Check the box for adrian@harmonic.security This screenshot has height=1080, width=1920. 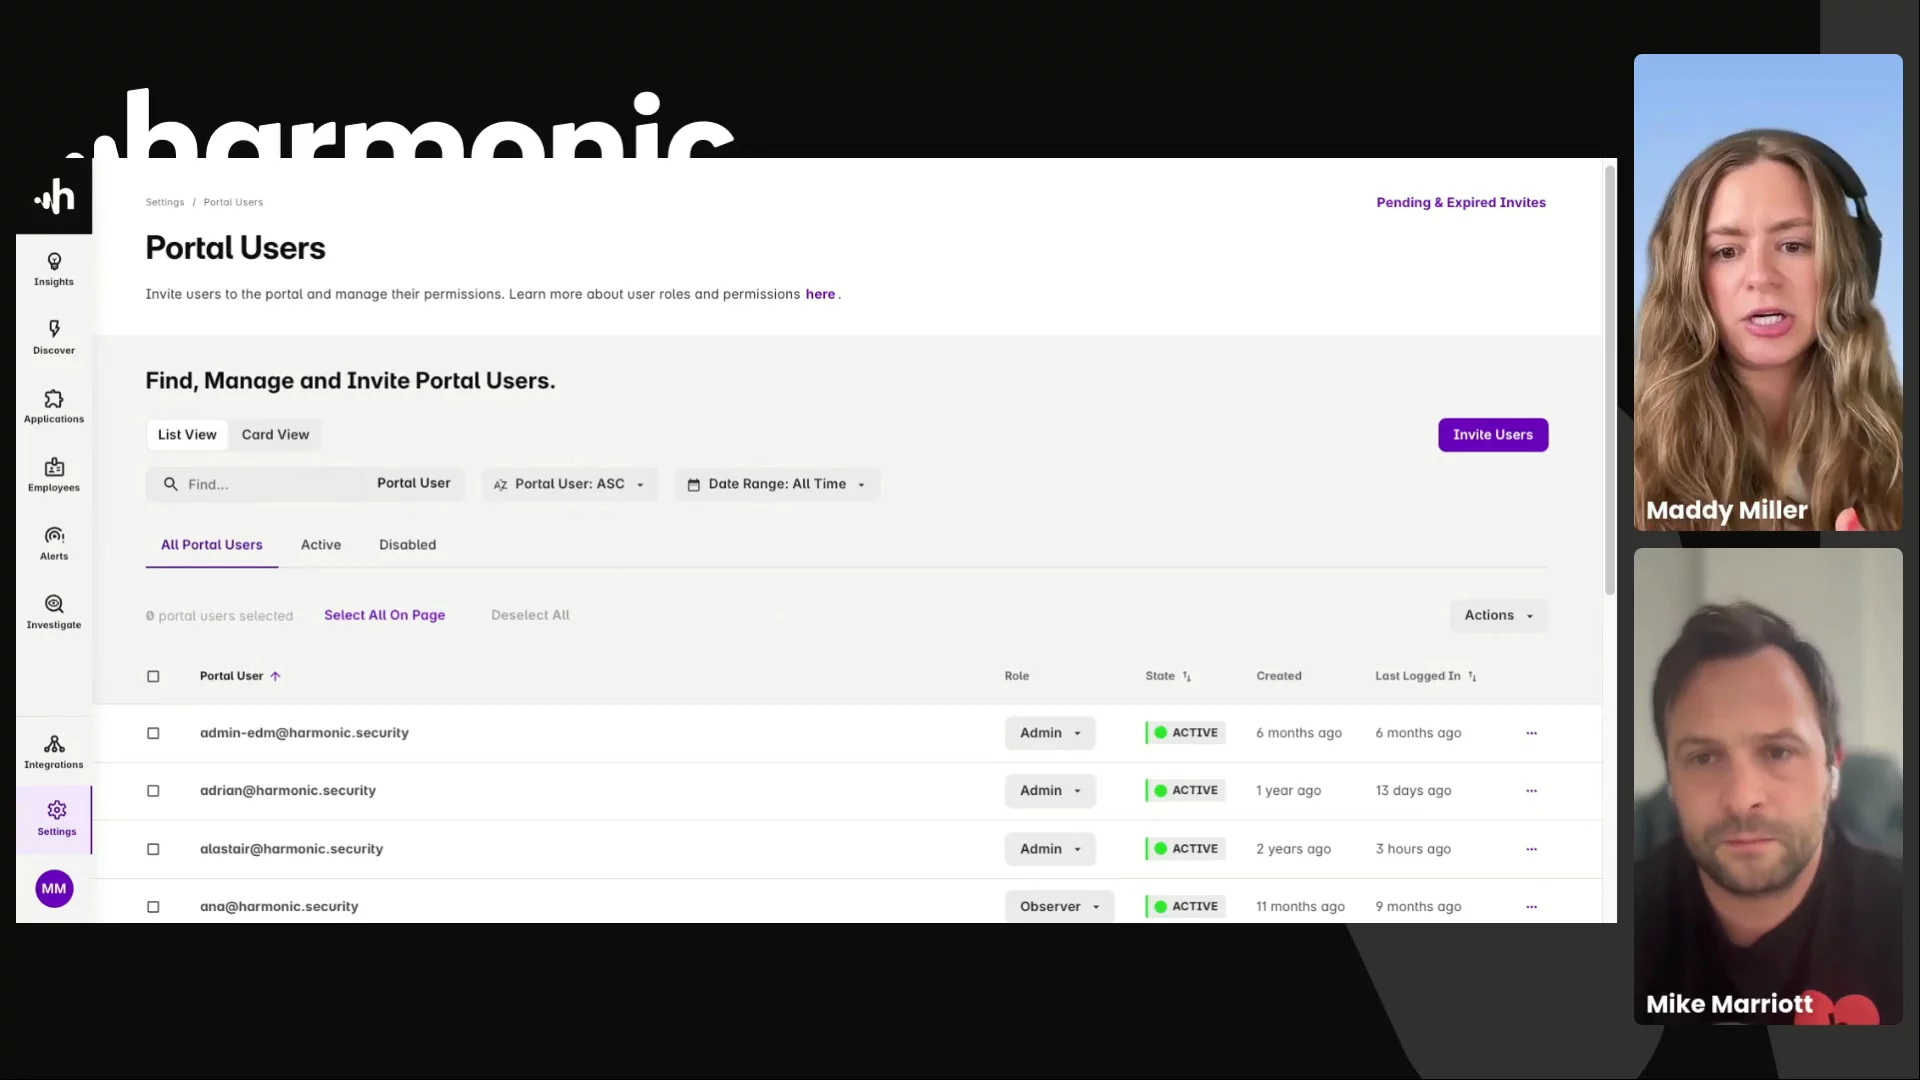[153, 791]
